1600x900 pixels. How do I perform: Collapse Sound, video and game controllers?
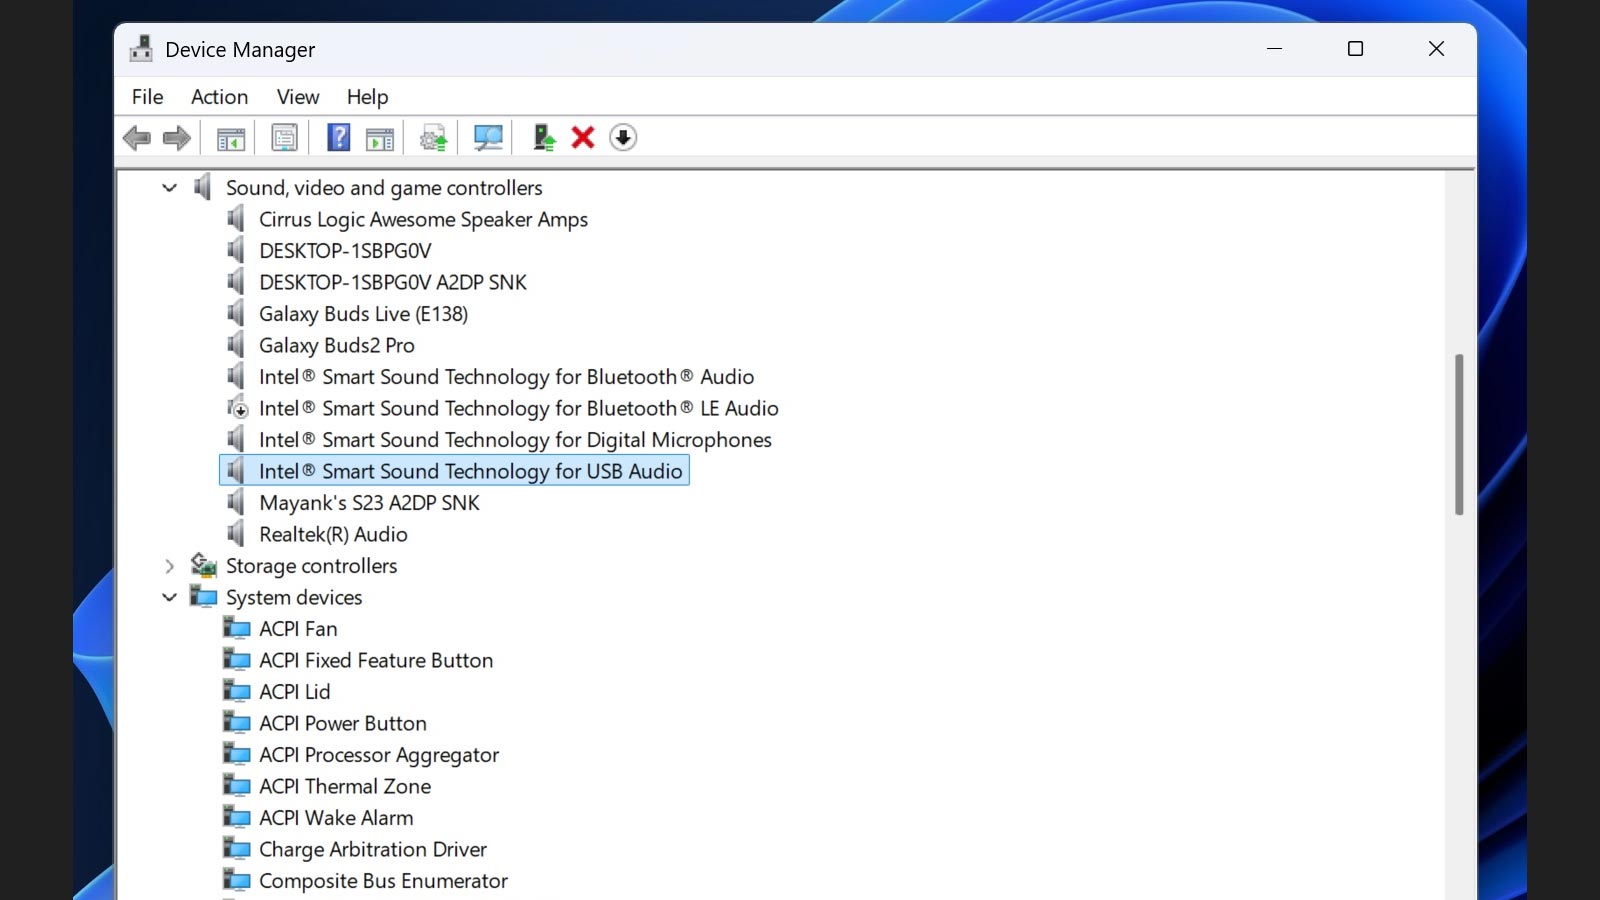[x=170, y=188]
